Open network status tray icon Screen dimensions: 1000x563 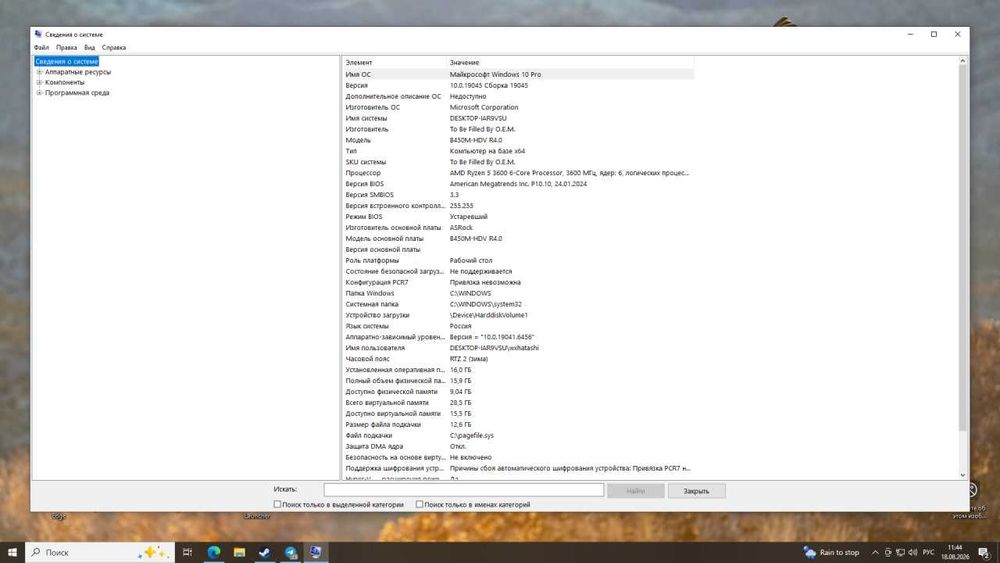coord(900,552)
